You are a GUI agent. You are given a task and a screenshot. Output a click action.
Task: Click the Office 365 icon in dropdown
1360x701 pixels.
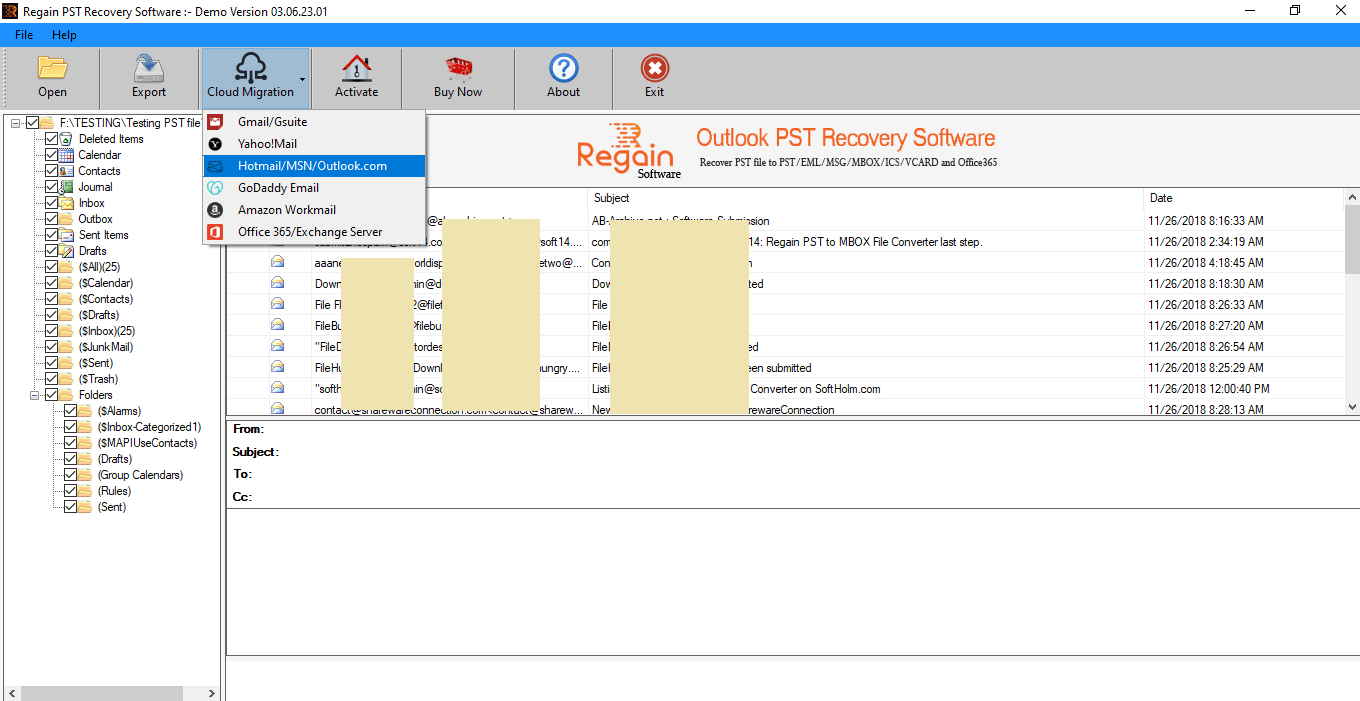click(215, 232)
